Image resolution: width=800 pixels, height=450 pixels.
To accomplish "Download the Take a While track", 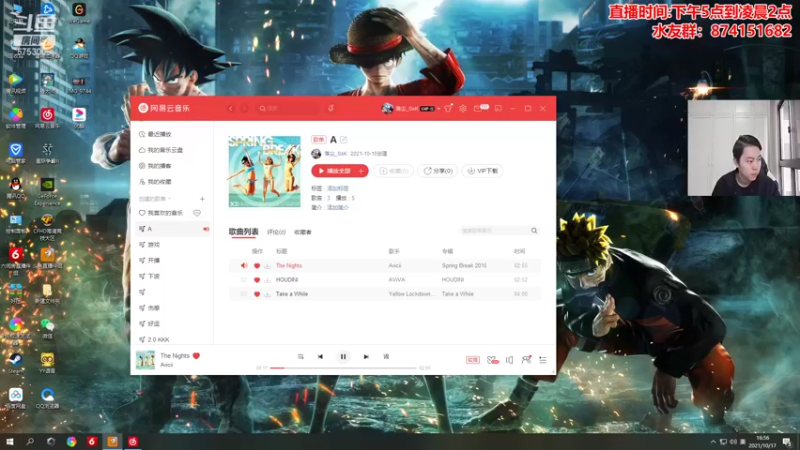I will tap(267, 294).
